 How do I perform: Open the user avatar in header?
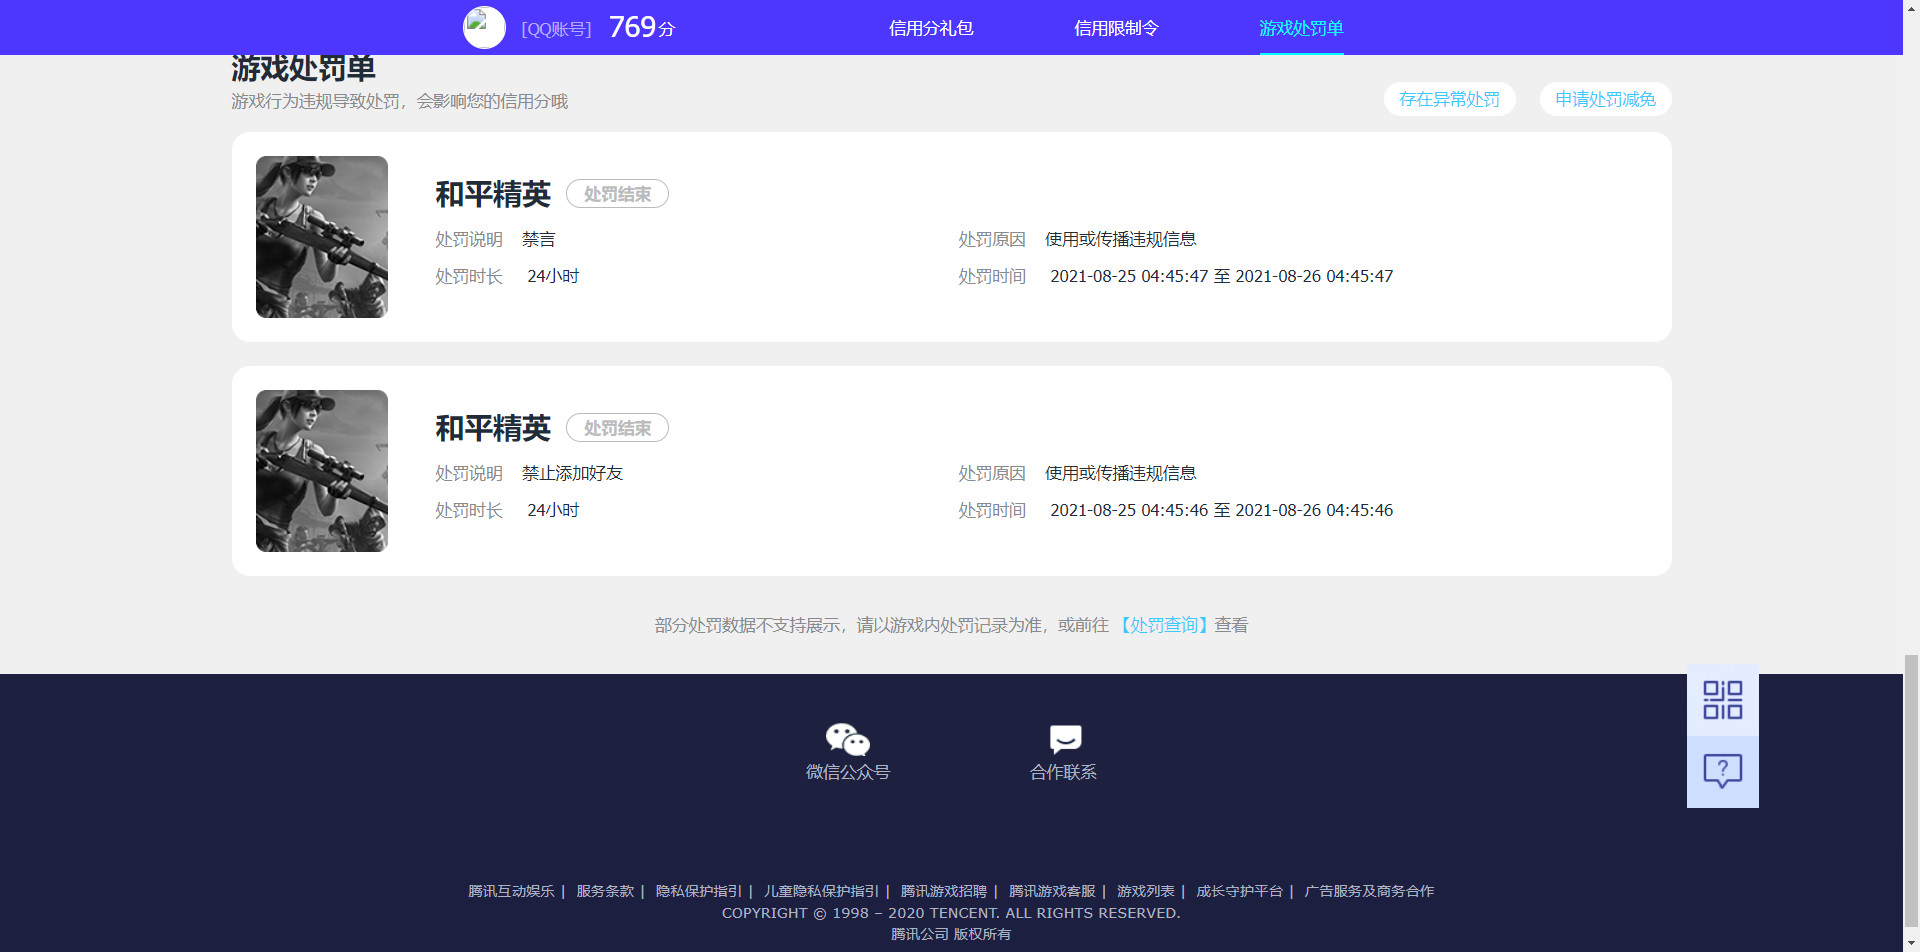(x=484, y=28)
